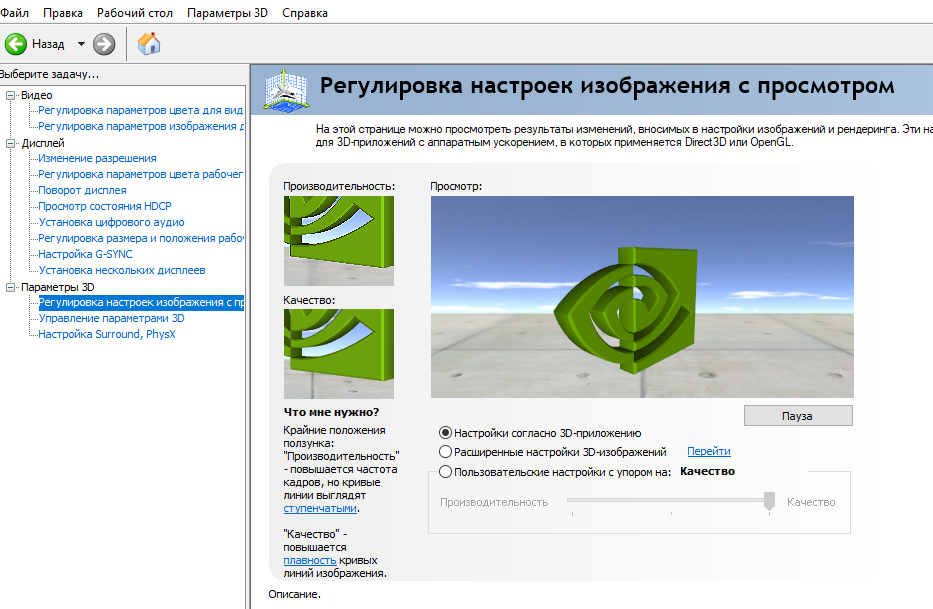This screenshot has height=609, width=933.
Task: Select 'Настройки согласно 3D-приложению' radio button
Action: click(446, 433)
